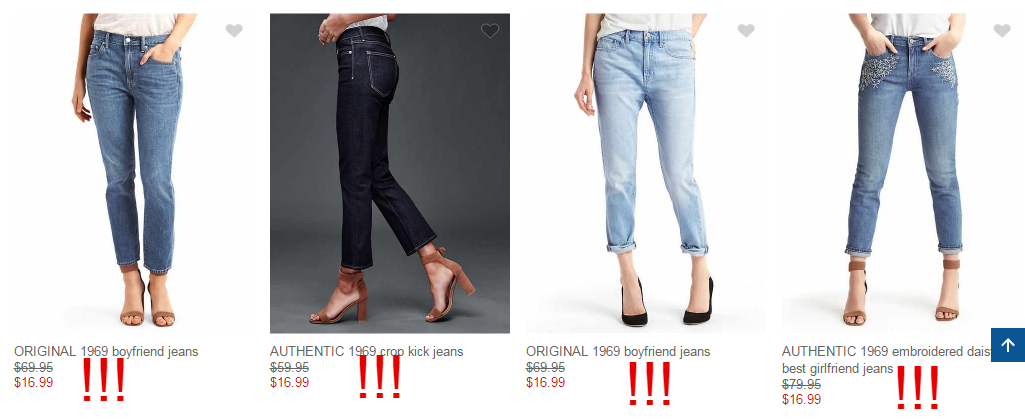Click the crossed-out $59.95 original price
The height and width of the screenshot is (419, 1025).
(x=290, y=367)
